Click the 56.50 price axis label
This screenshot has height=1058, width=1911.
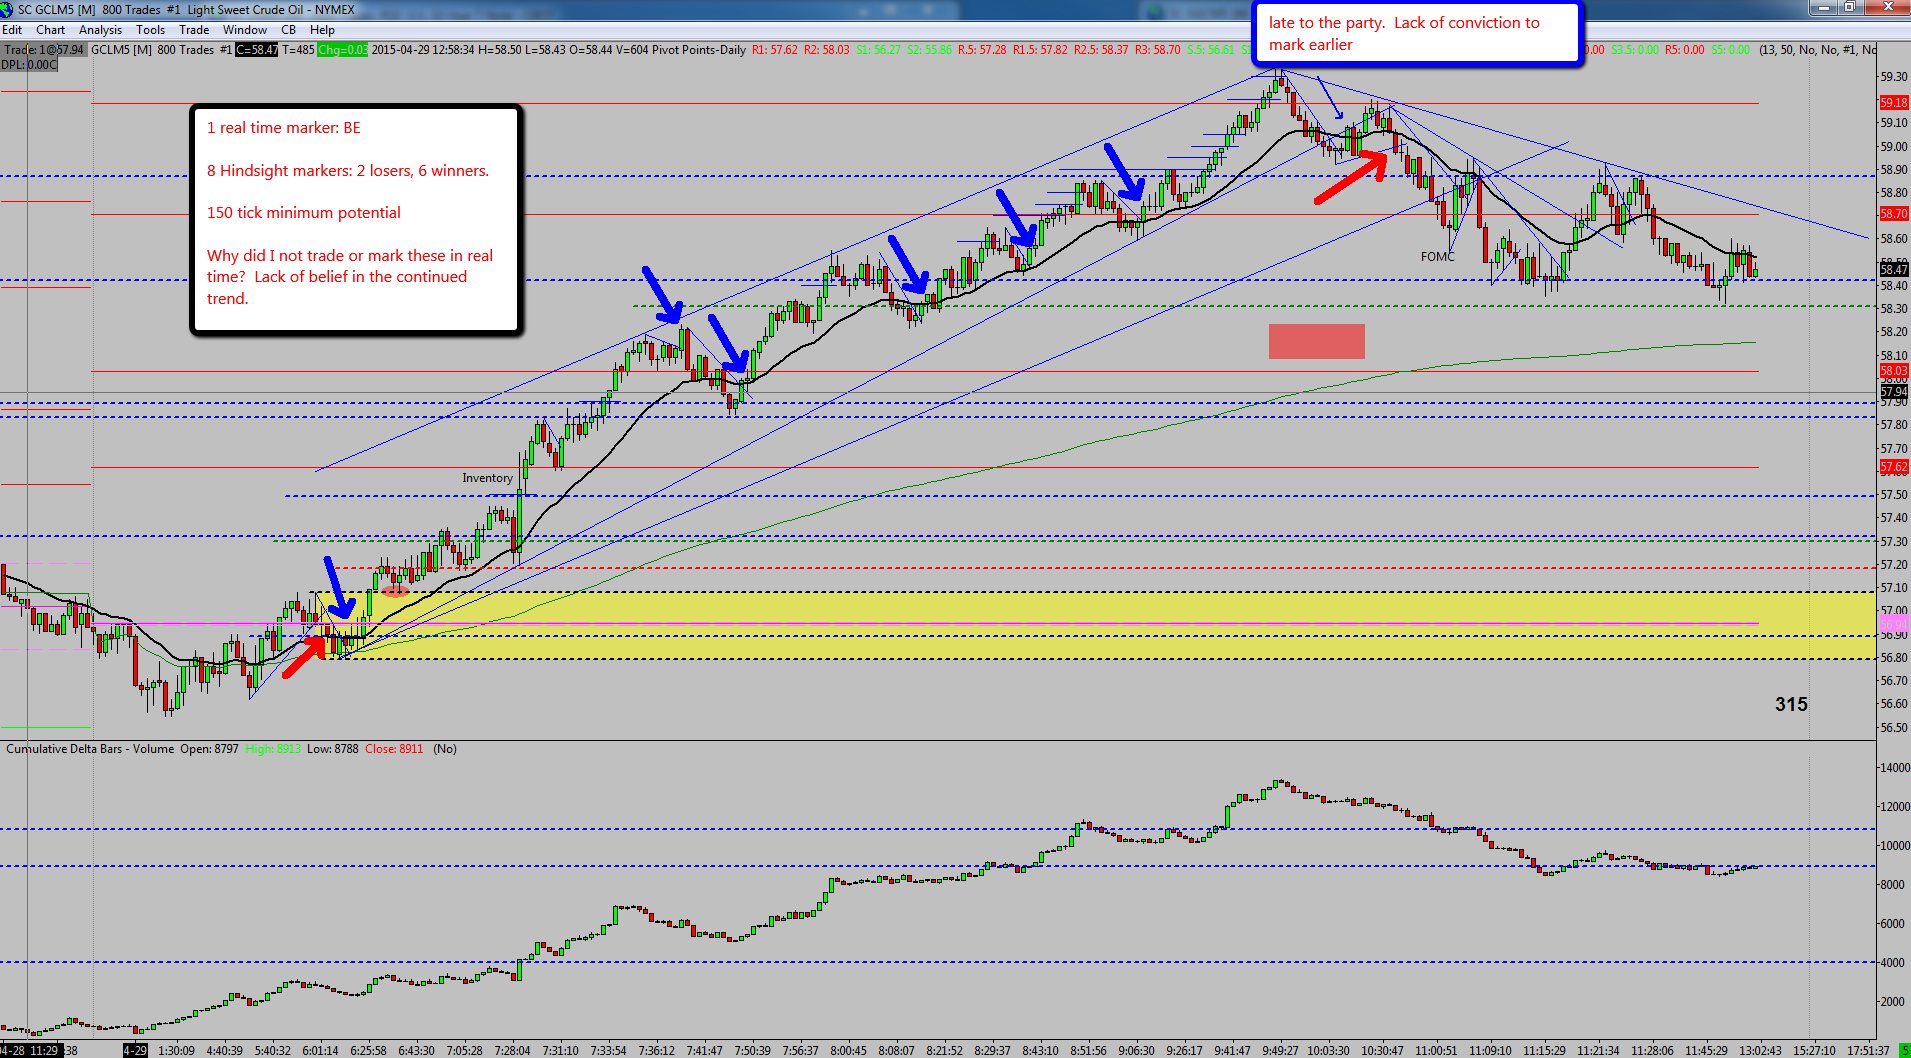tap(1893, 728)
